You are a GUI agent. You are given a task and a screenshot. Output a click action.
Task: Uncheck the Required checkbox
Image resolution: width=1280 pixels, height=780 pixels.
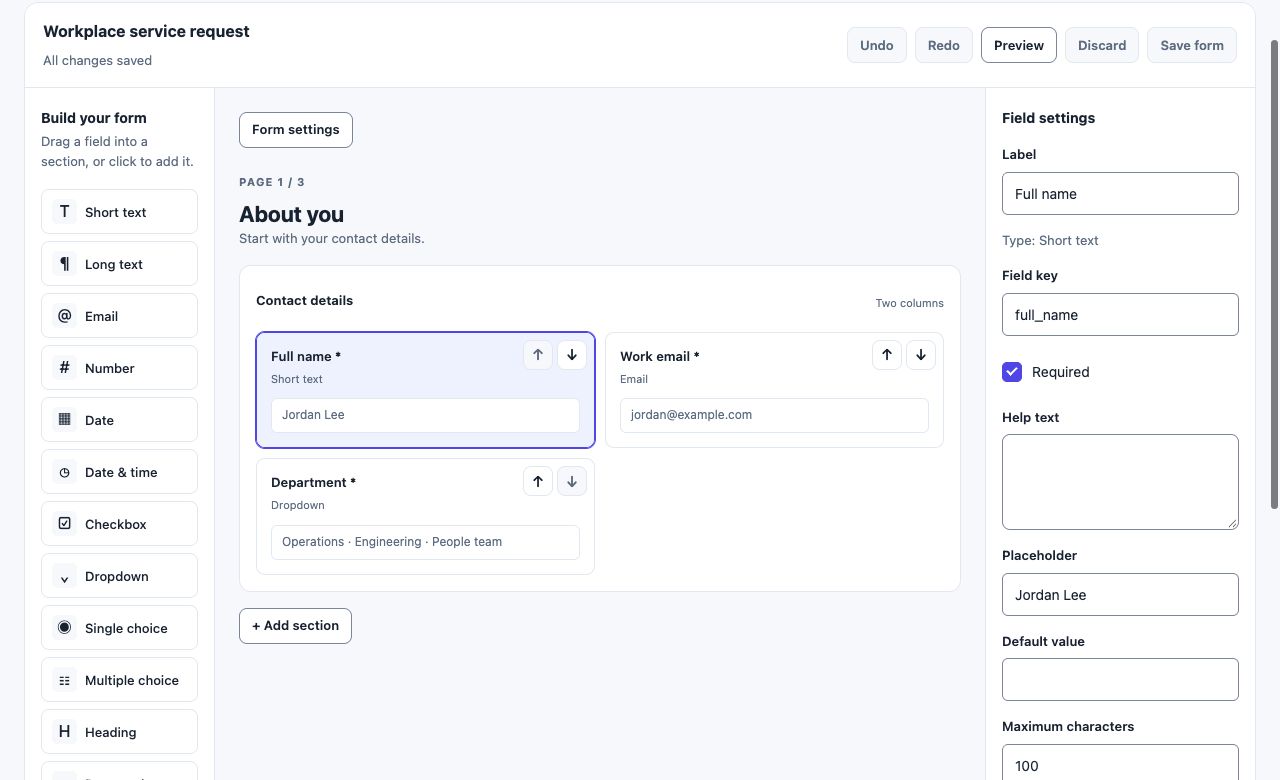1012,372
